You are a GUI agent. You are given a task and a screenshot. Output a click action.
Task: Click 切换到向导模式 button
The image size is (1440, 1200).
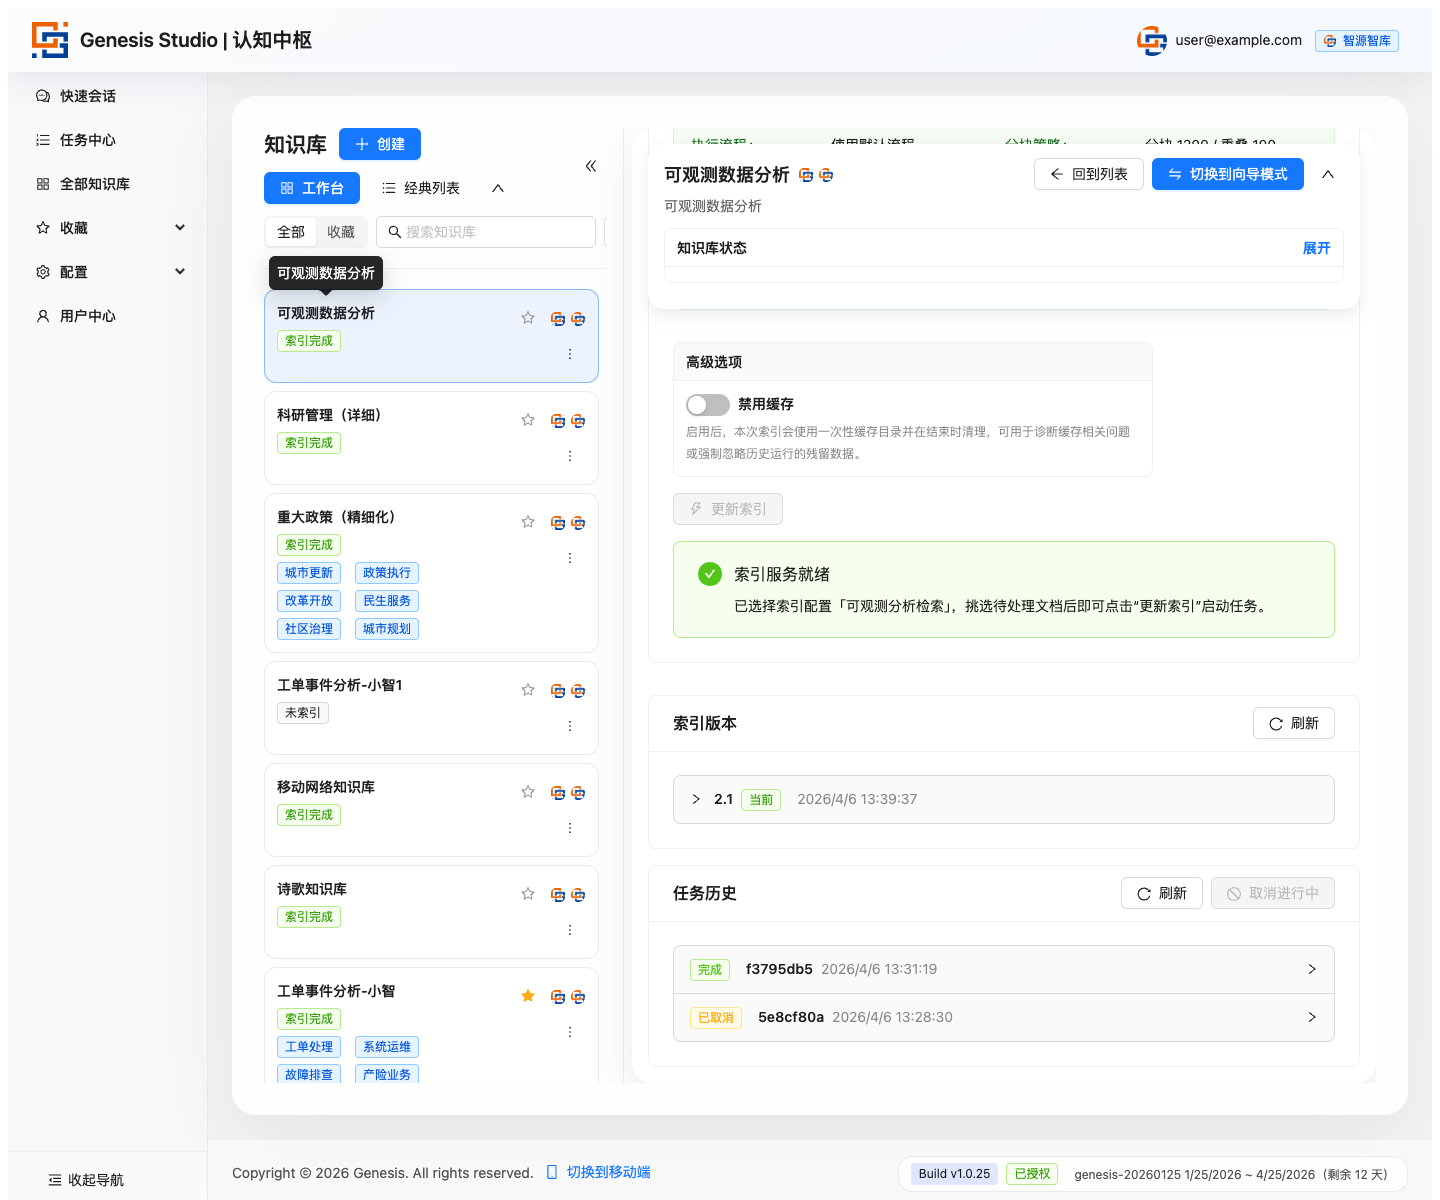[x=1227, y=174]
